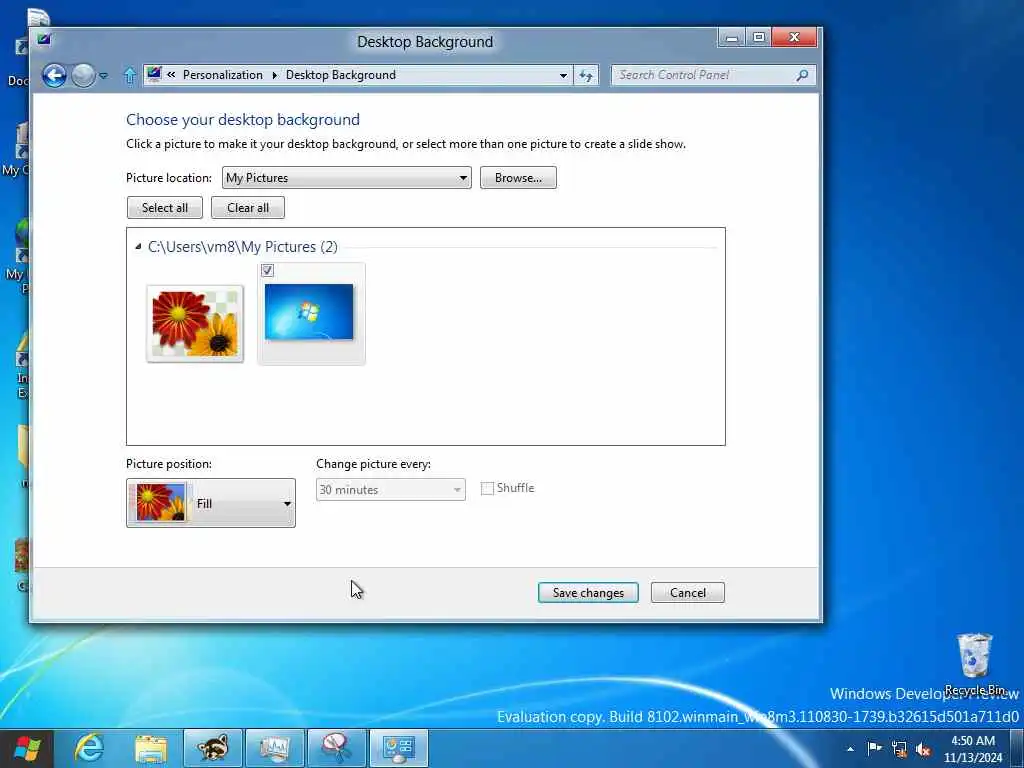This screenshot has width=1024, height=768.
Task: Go up one level with the up arrow
Action: coord(129,76)
